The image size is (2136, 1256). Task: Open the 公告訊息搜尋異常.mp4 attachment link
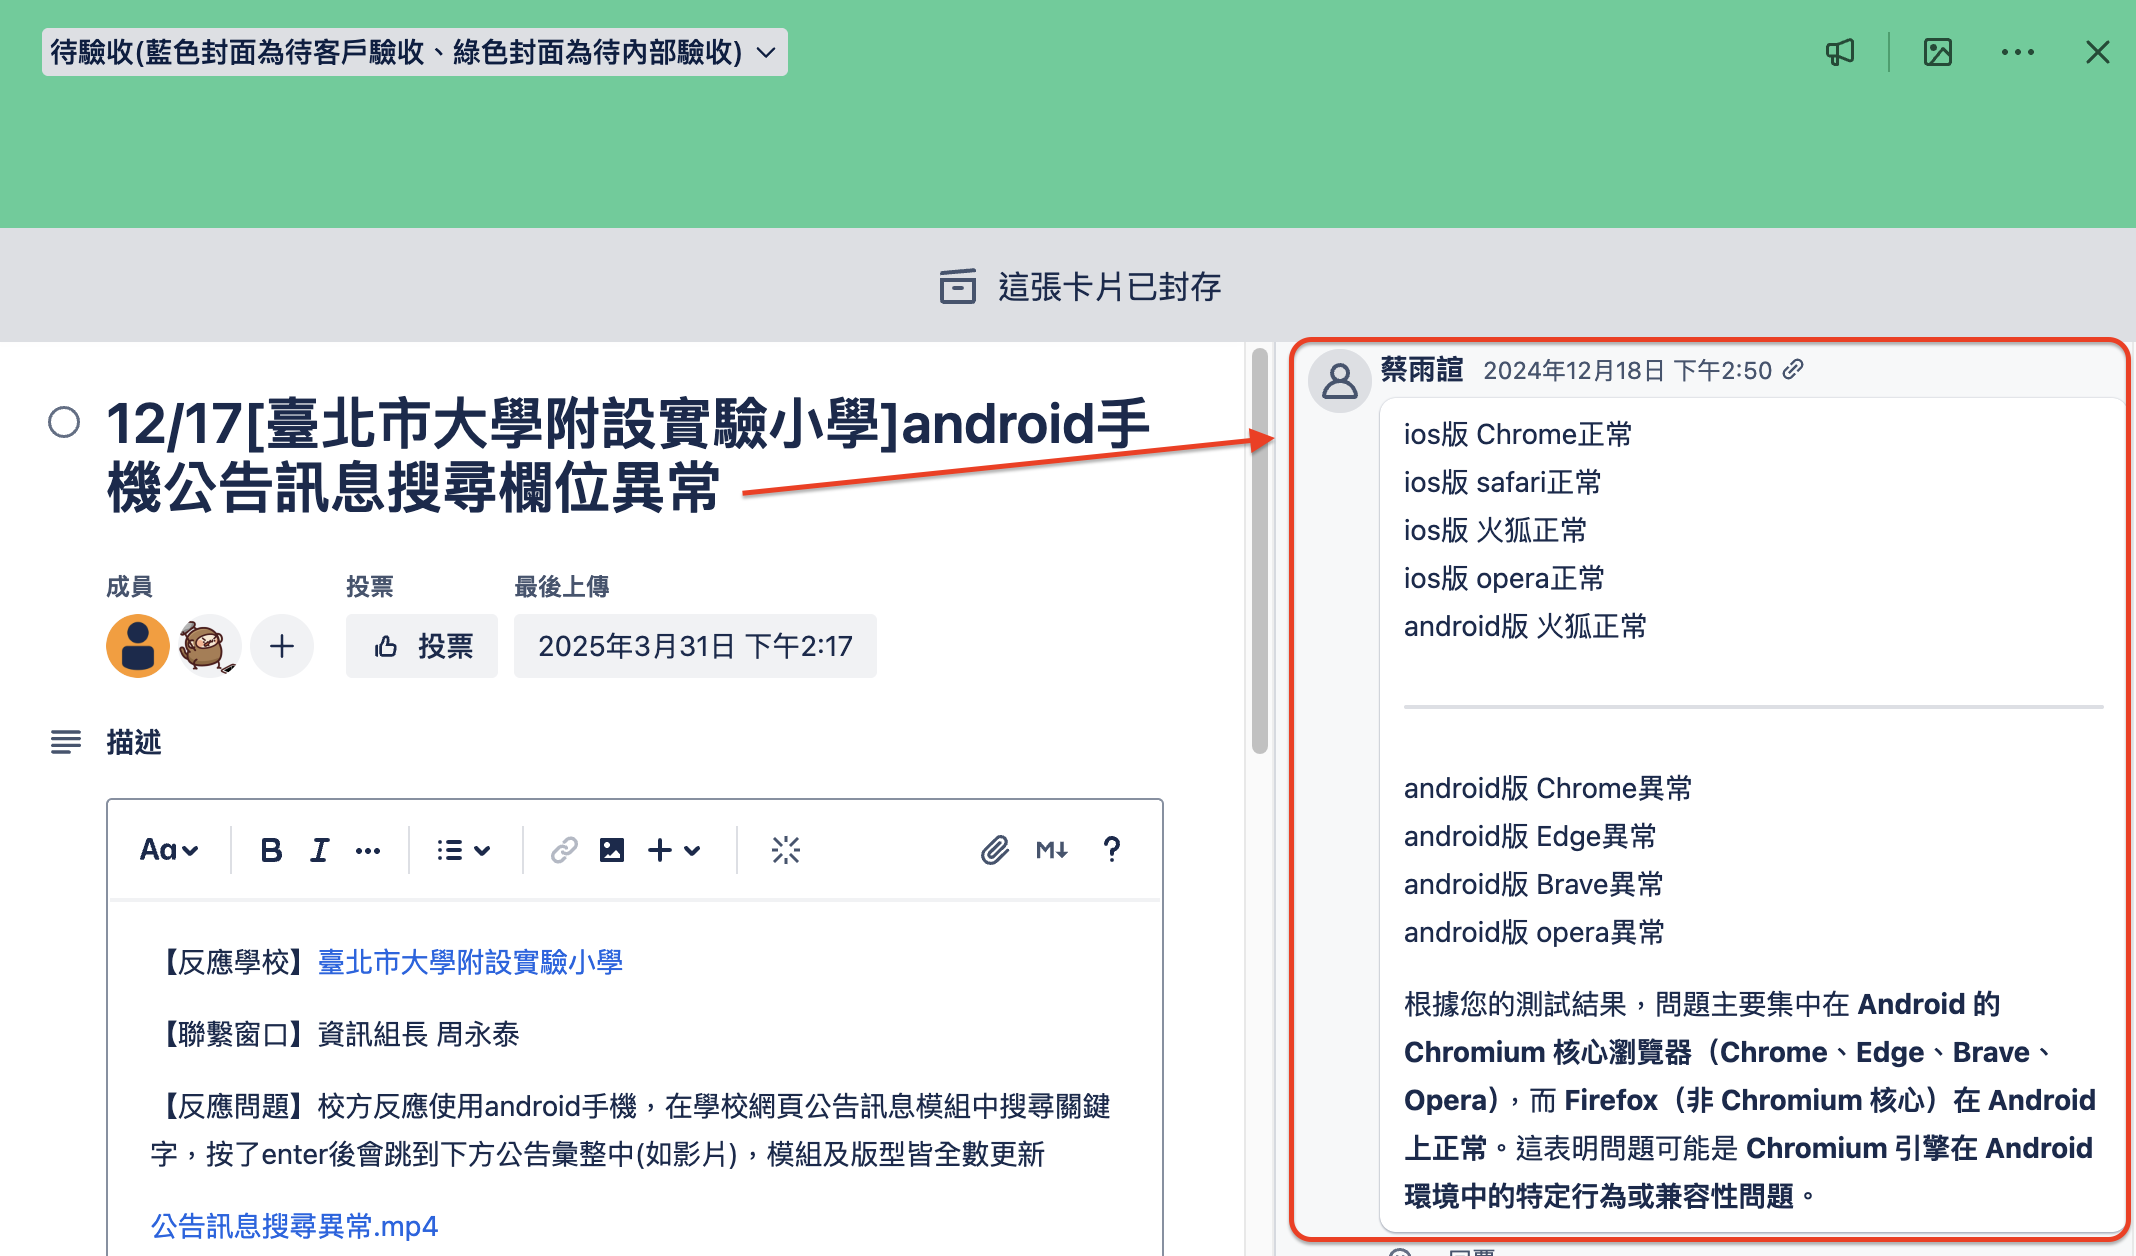click(294, 1226)
